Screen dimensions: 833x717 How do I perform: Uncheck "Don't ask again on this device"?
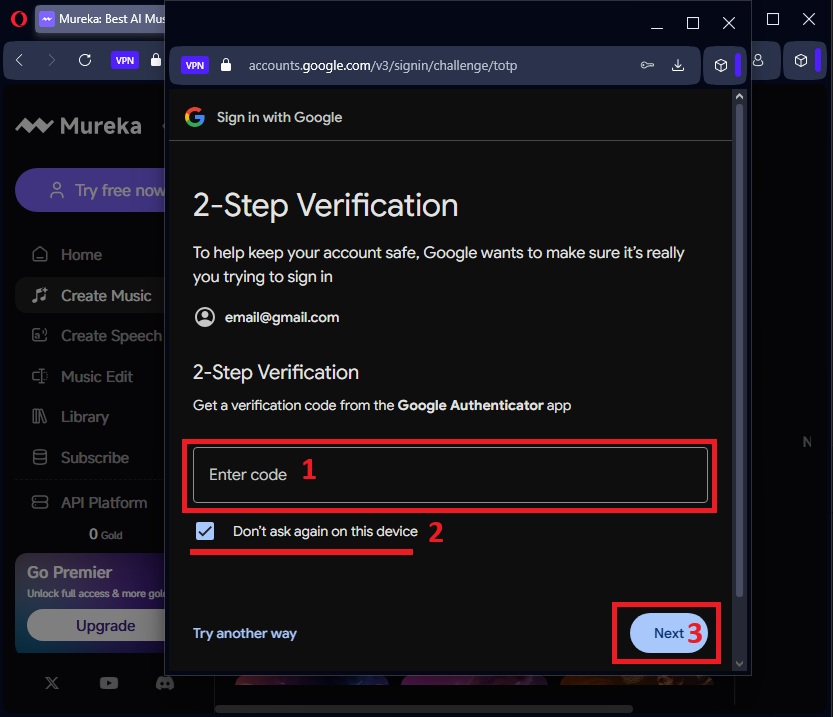[x=205, y=531]
